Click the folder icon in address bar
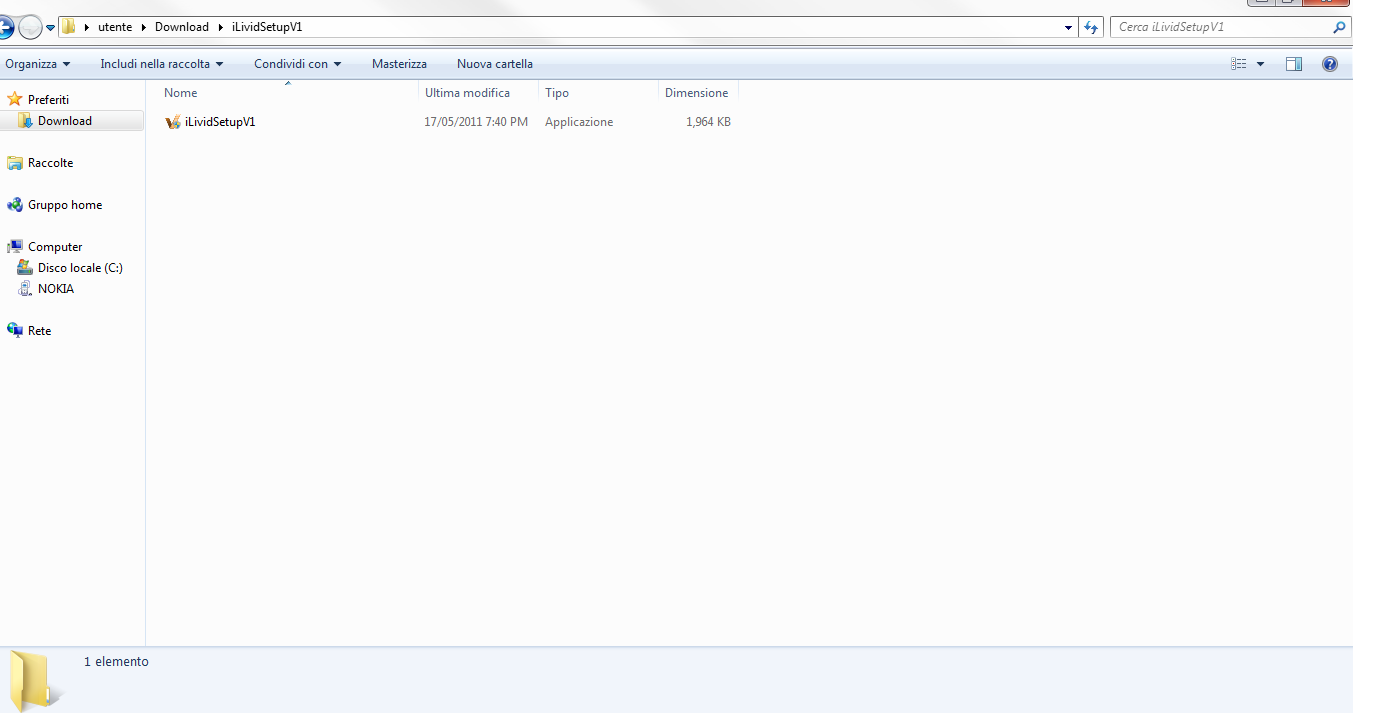The image size is (1397, 713). coord(69,27)
